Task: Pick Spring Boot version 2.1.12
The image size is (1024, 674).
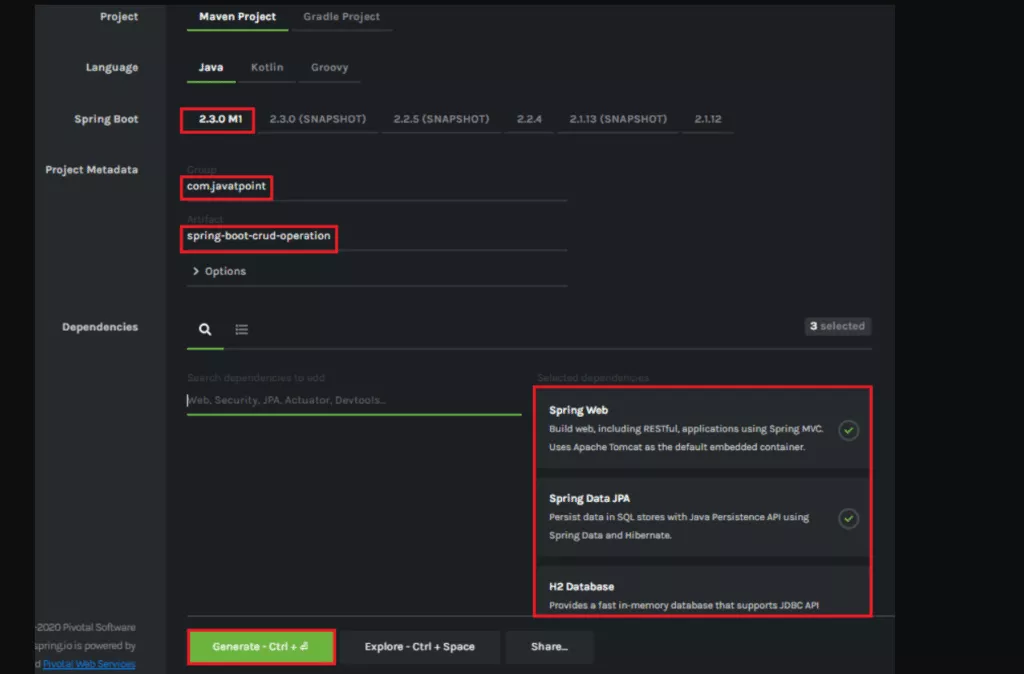Action: click(708, 119)
